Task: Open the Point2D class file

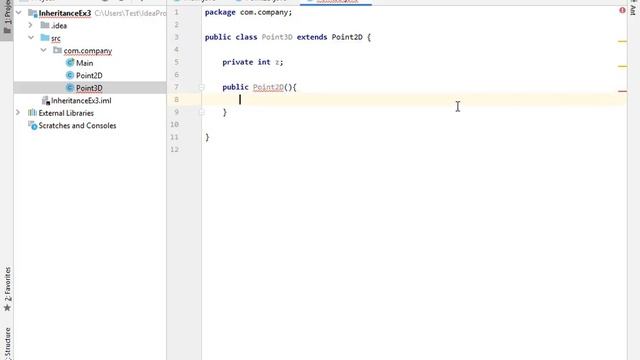Action: pos(89,76)
